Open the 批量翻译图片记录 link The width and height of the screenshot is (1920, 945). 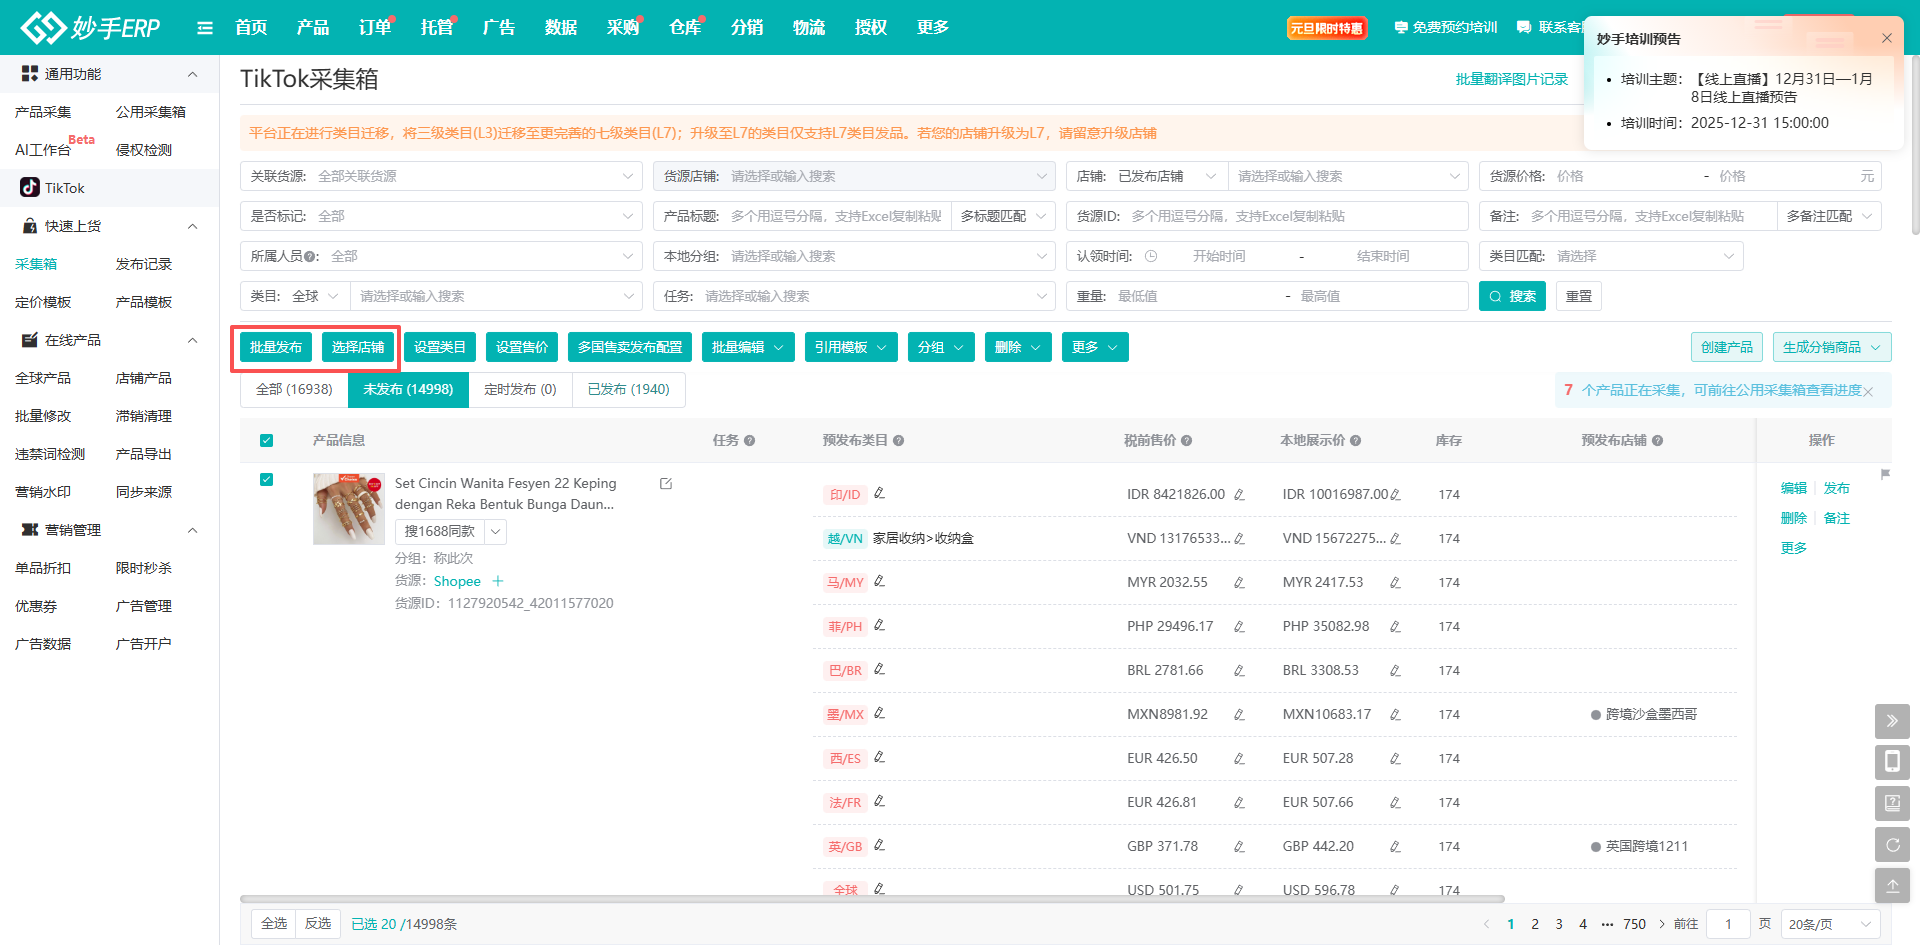coord(1511,79)
